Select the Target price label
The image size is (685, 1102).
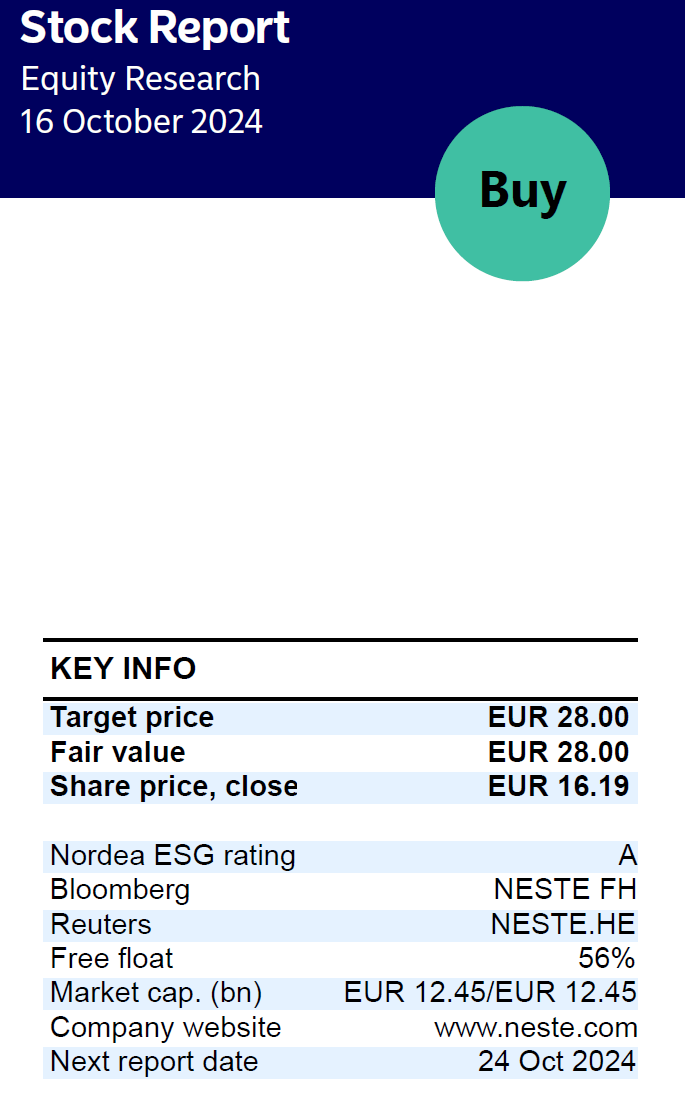[132, 718]
